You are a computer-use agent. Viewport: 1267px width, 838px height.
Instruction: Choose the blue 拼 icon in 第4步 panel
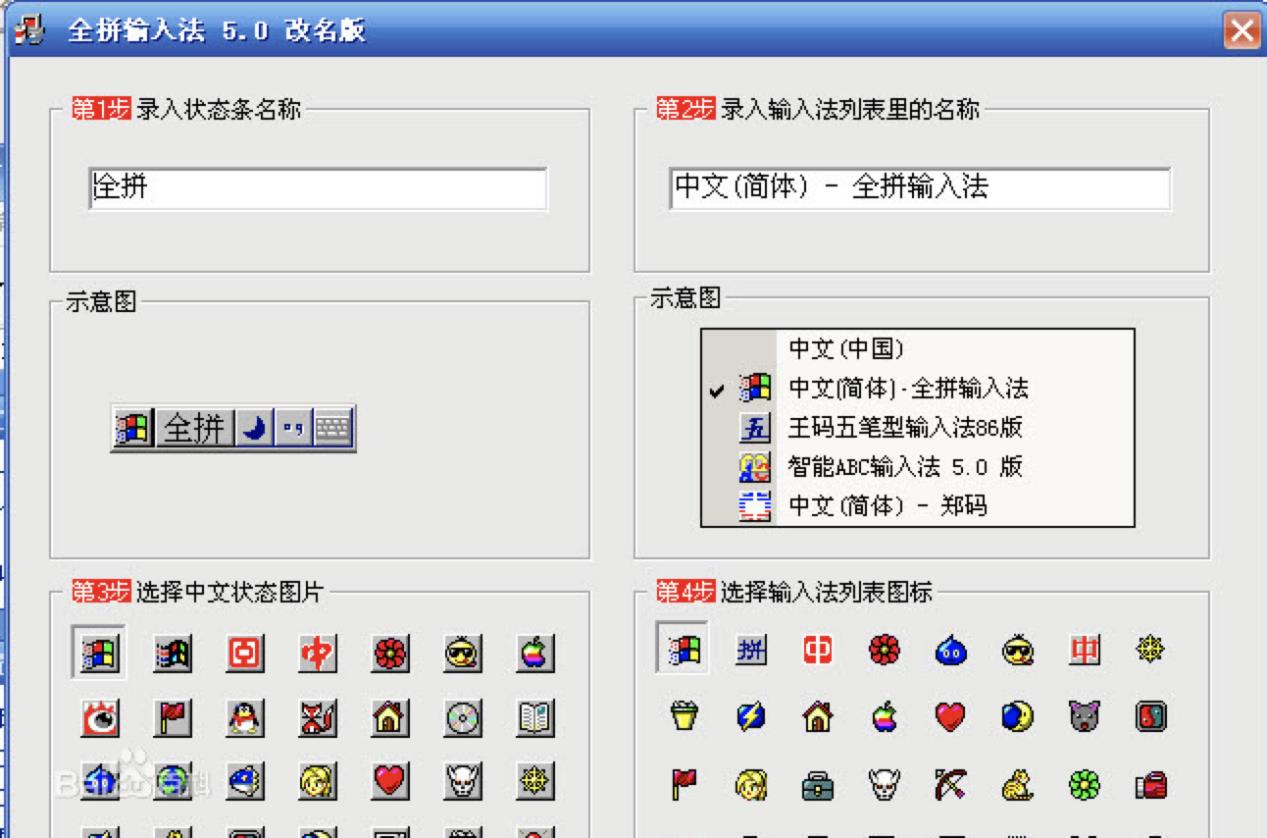[x=750, y=651]
